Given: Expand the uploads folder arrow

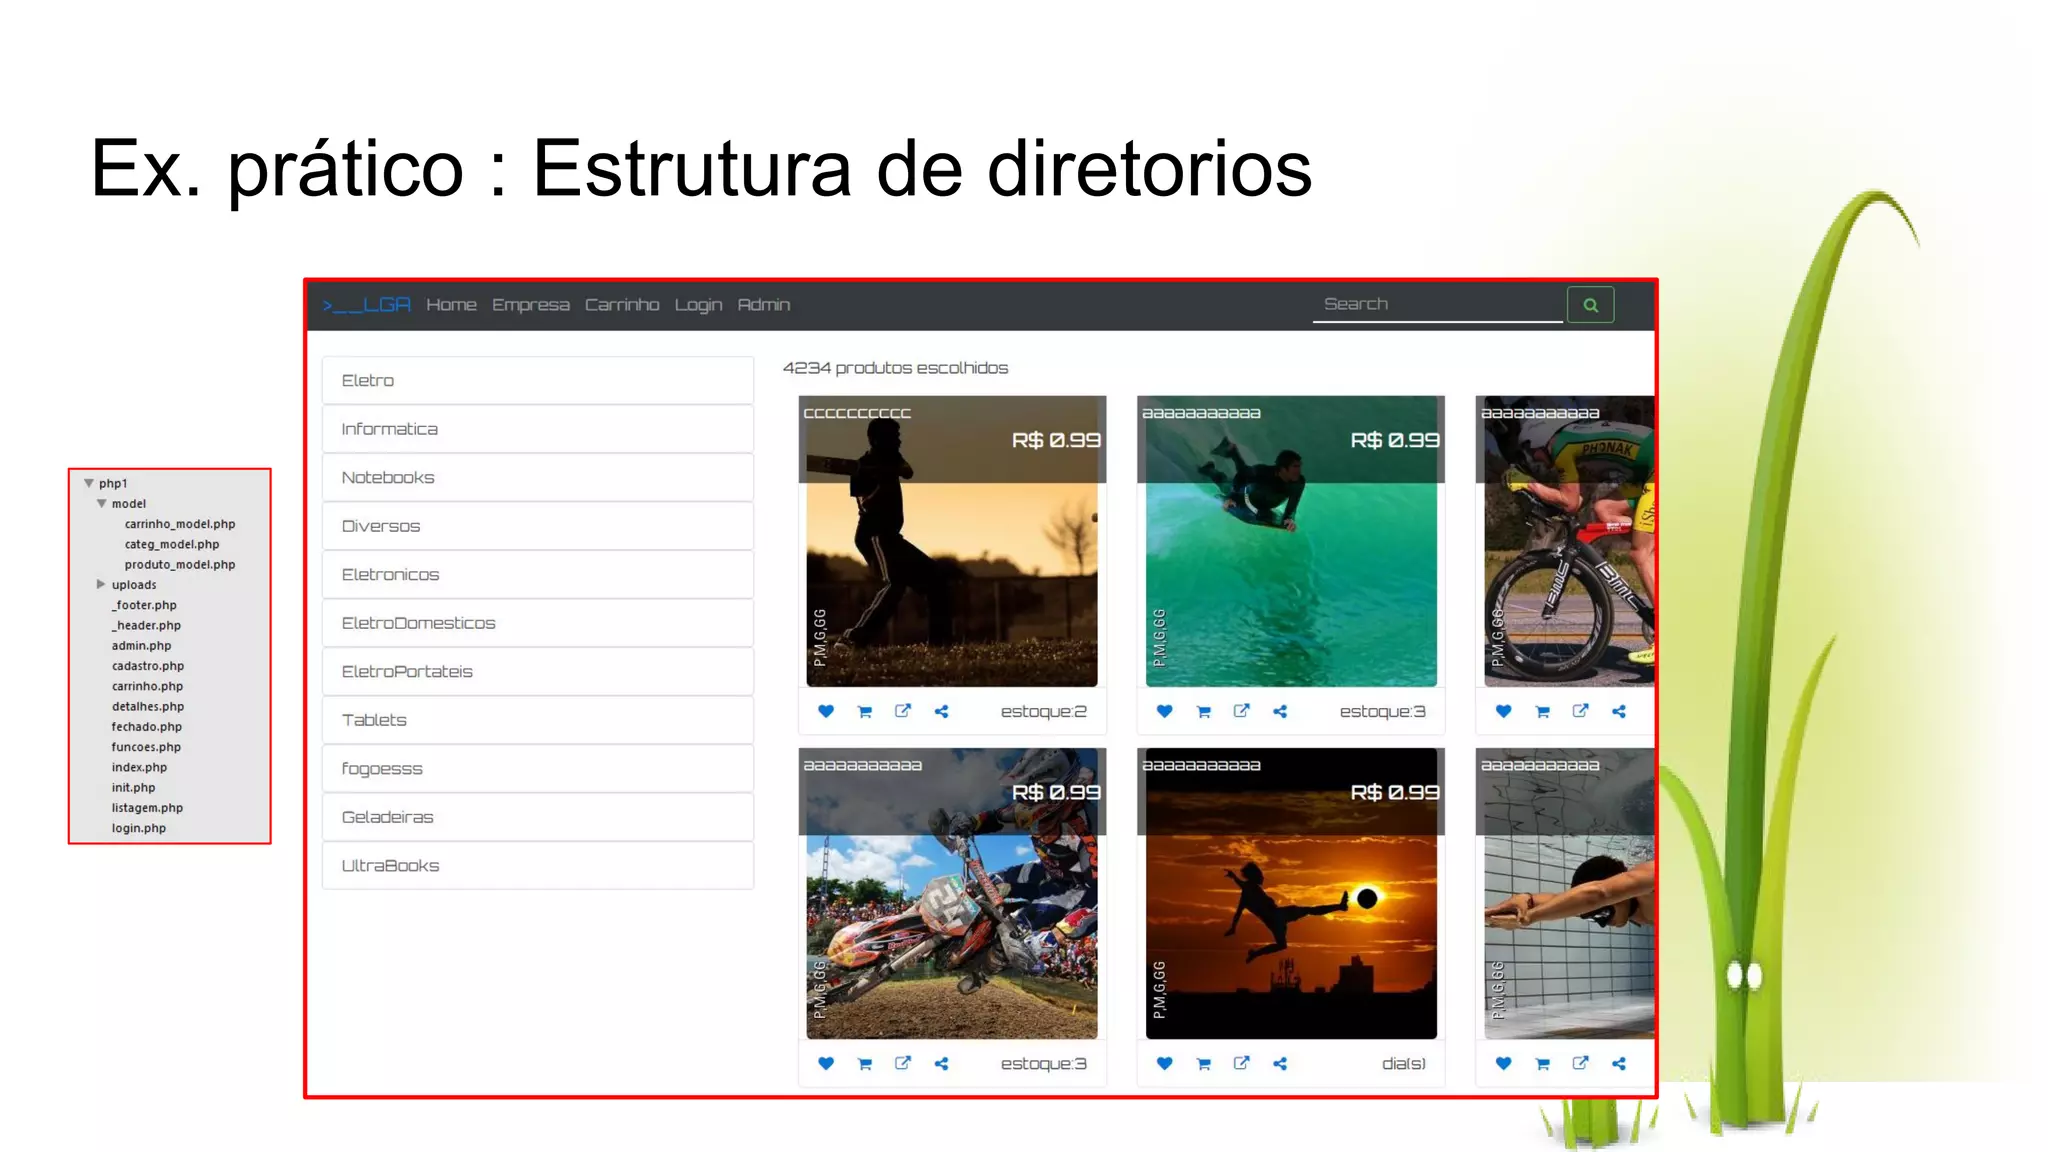Looking at the screenshot, I should (101, 584).
